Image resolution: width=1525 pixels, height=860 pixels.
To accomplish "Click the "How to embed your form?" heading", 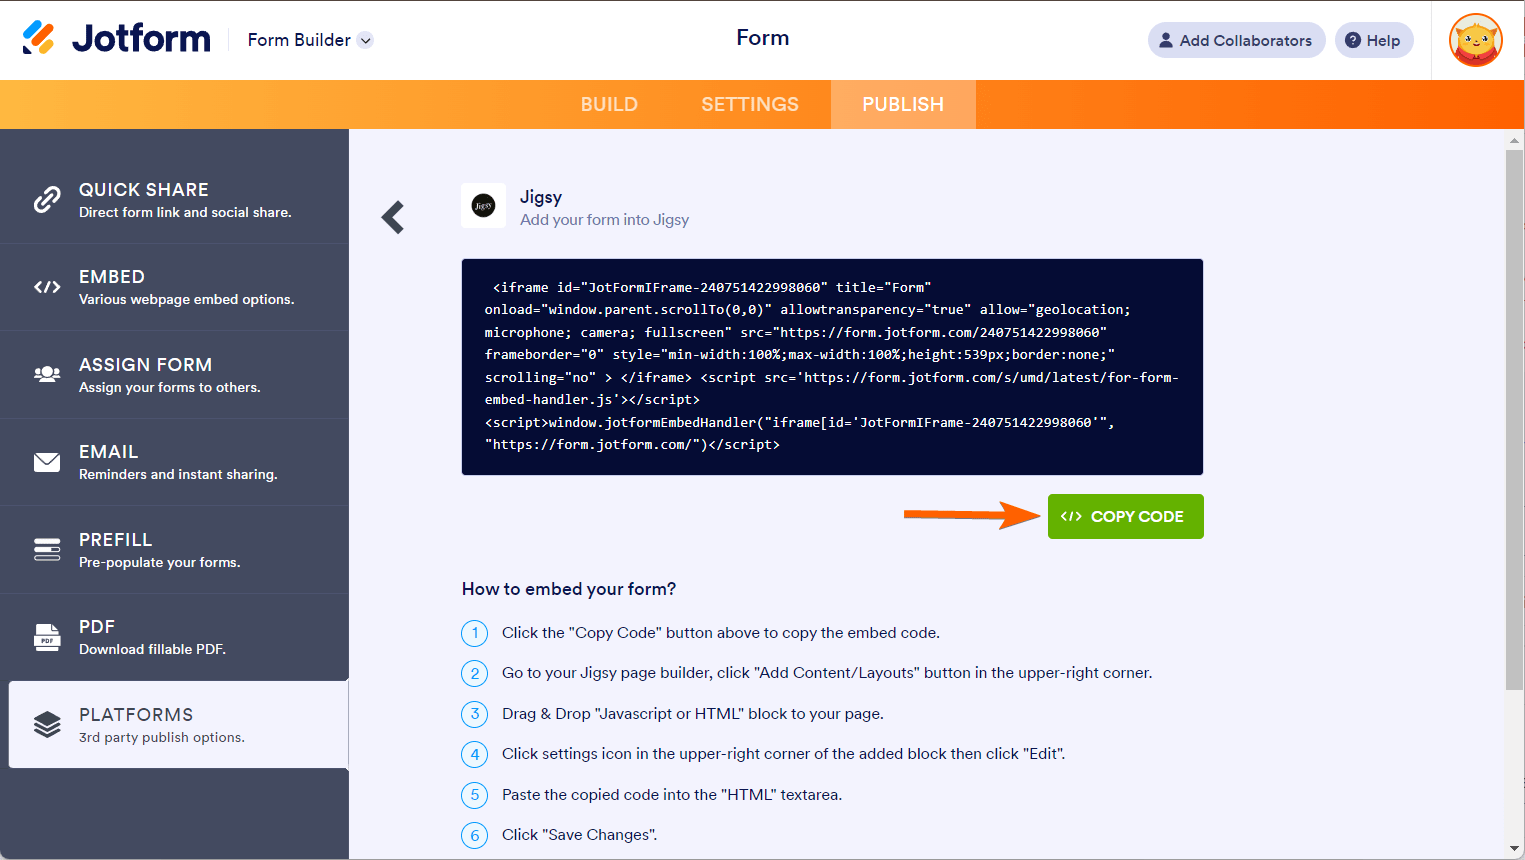I will [569, 589].
